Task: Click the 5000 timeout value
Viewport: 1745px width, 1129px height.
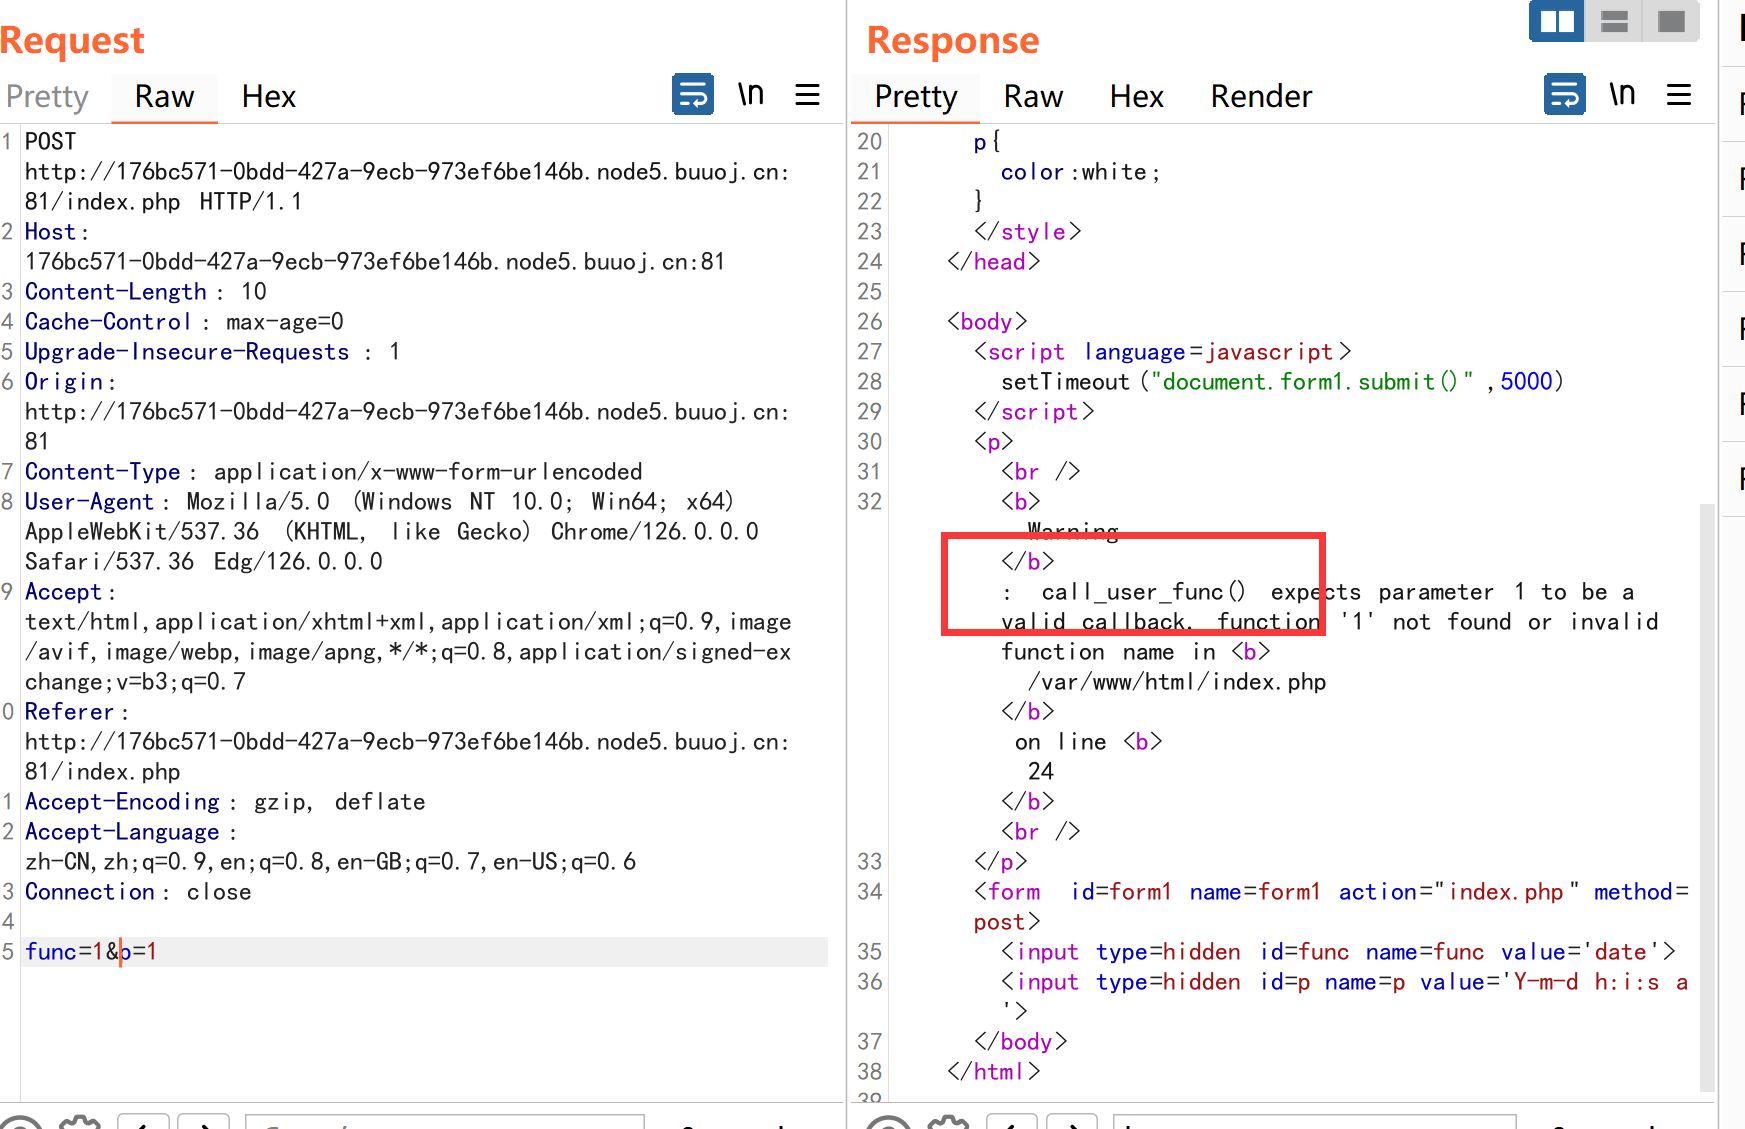Action: (1526, 382)
